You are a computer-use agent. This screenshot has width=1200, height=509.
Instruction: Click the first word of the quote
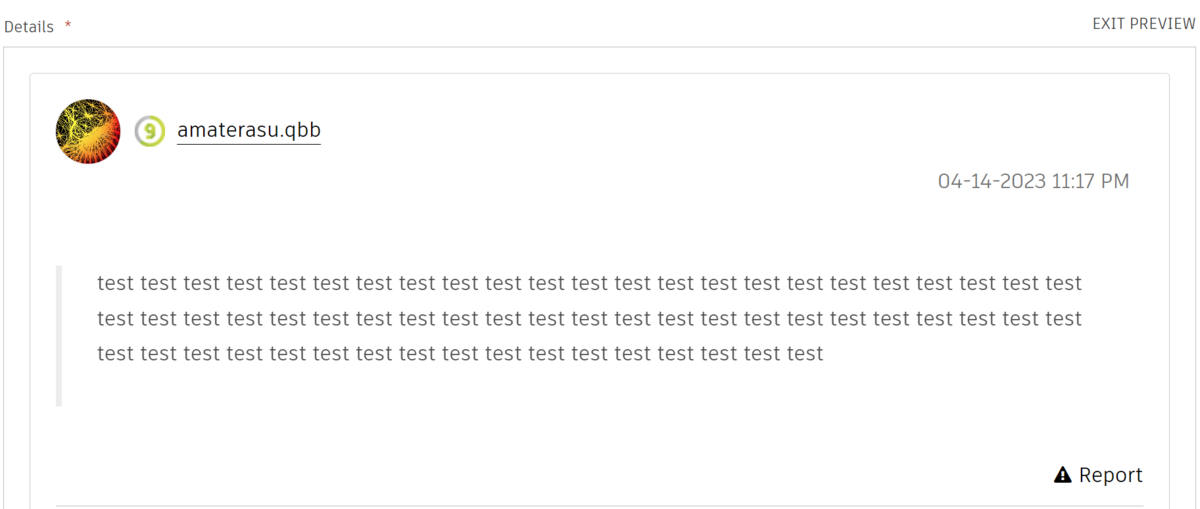(115, 284)
